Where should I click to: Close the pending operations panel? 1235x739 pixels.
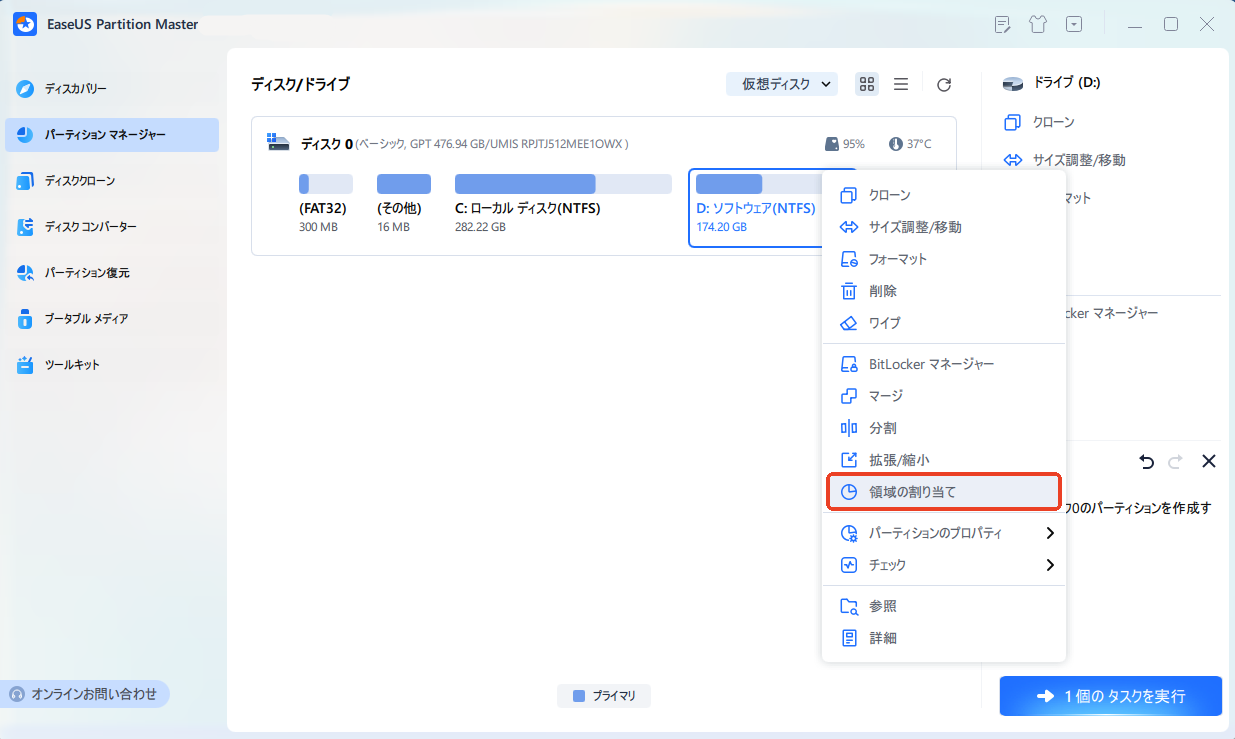[x=1208, y=461]
